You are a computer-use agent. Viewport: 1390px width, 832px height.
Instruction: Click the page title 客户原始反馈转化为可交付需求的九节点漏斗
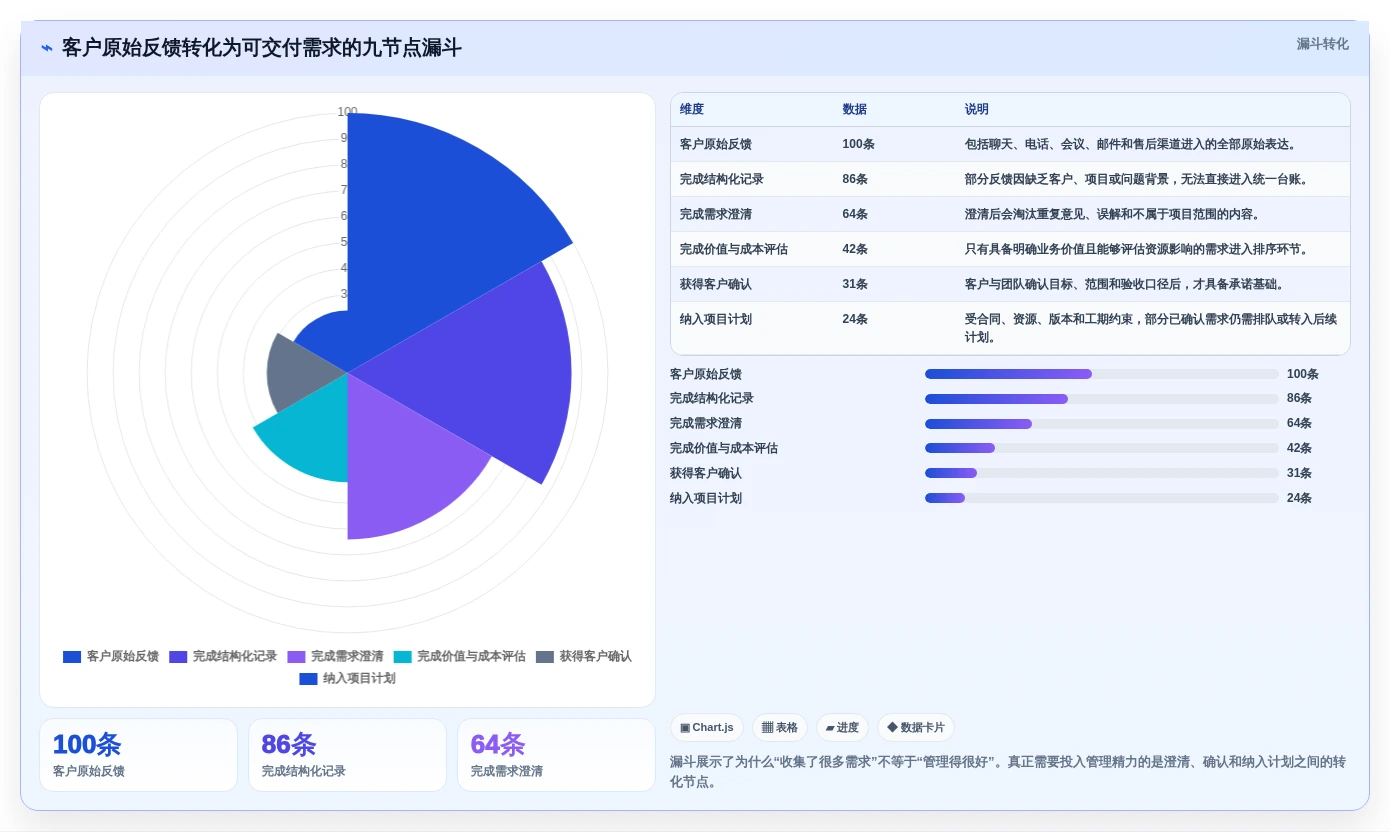pos(262,48)
